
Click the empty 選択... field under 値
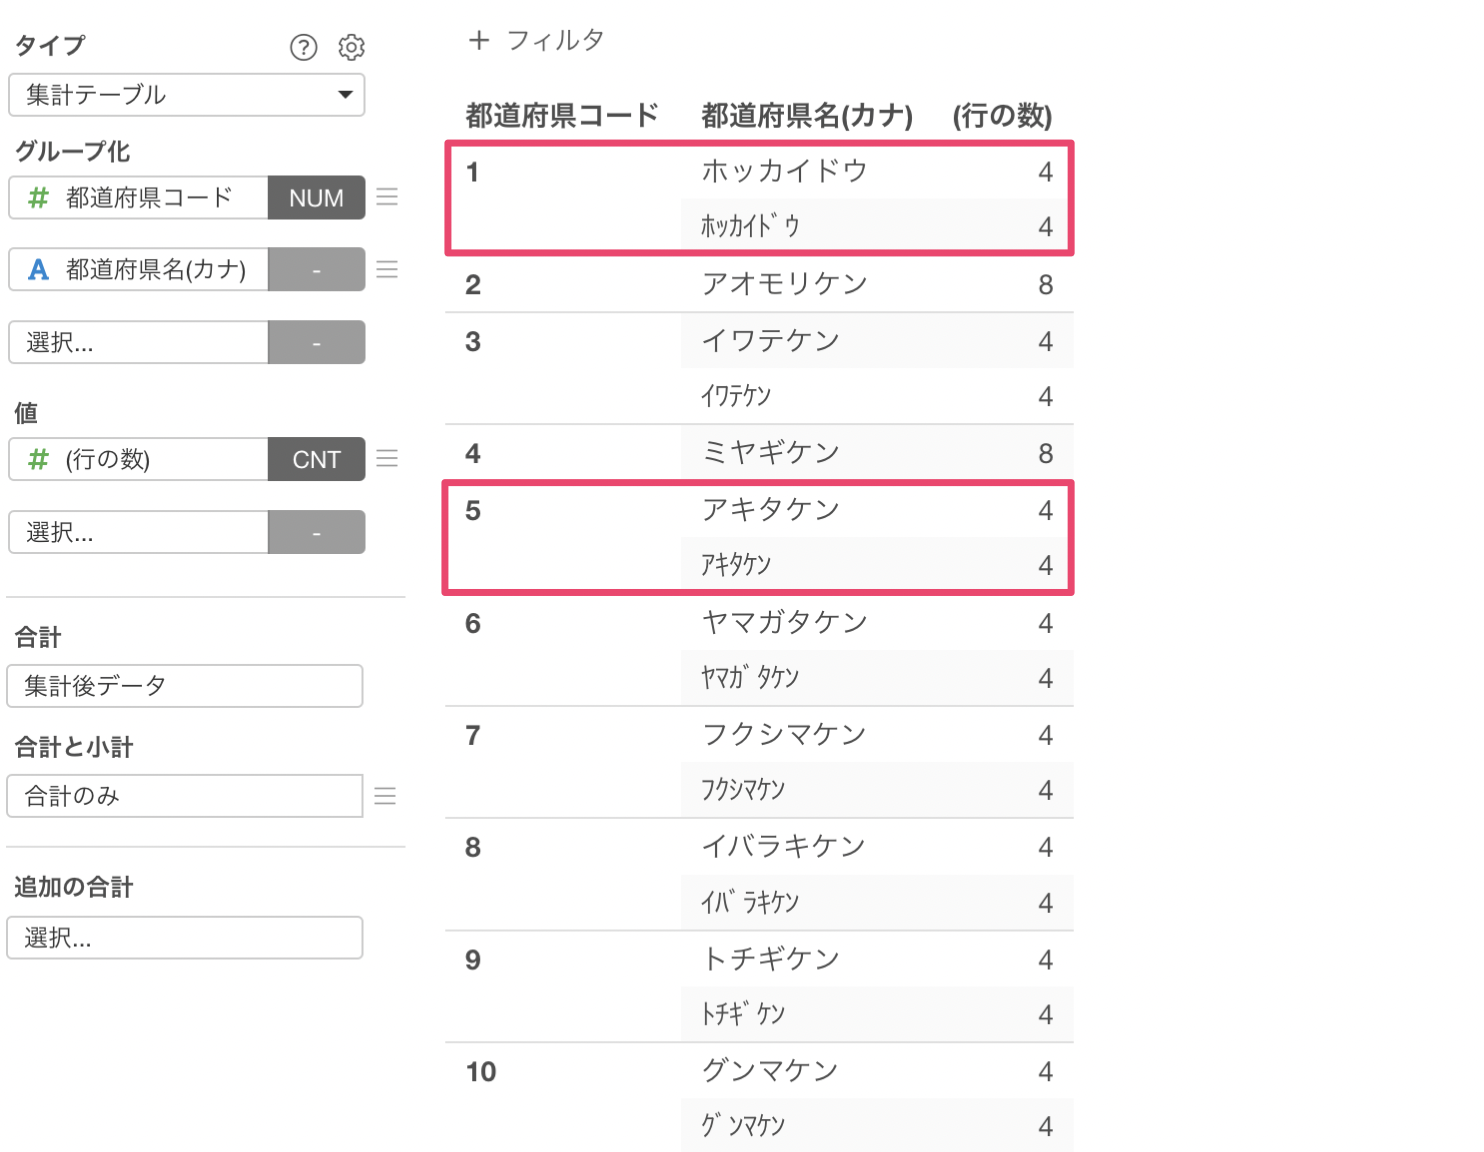click(x=139, y=532)
